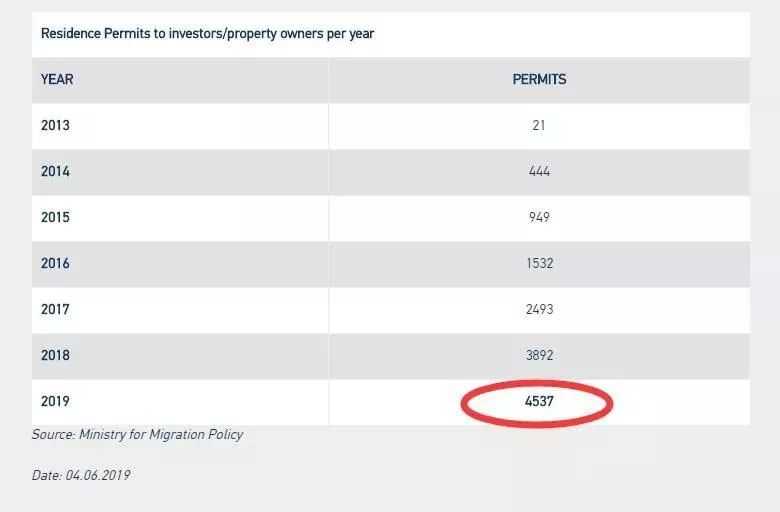Select the PERMITS column header
Screen dimensions: 780x512
pyautogui.click(x=539, y=79)
